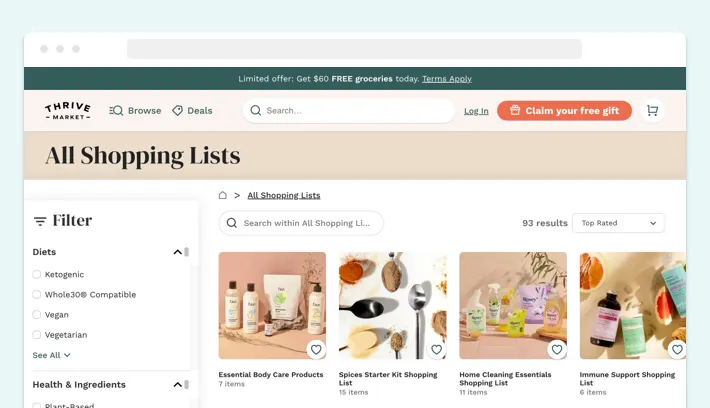Check the Ketogenic diet filter

37,274
